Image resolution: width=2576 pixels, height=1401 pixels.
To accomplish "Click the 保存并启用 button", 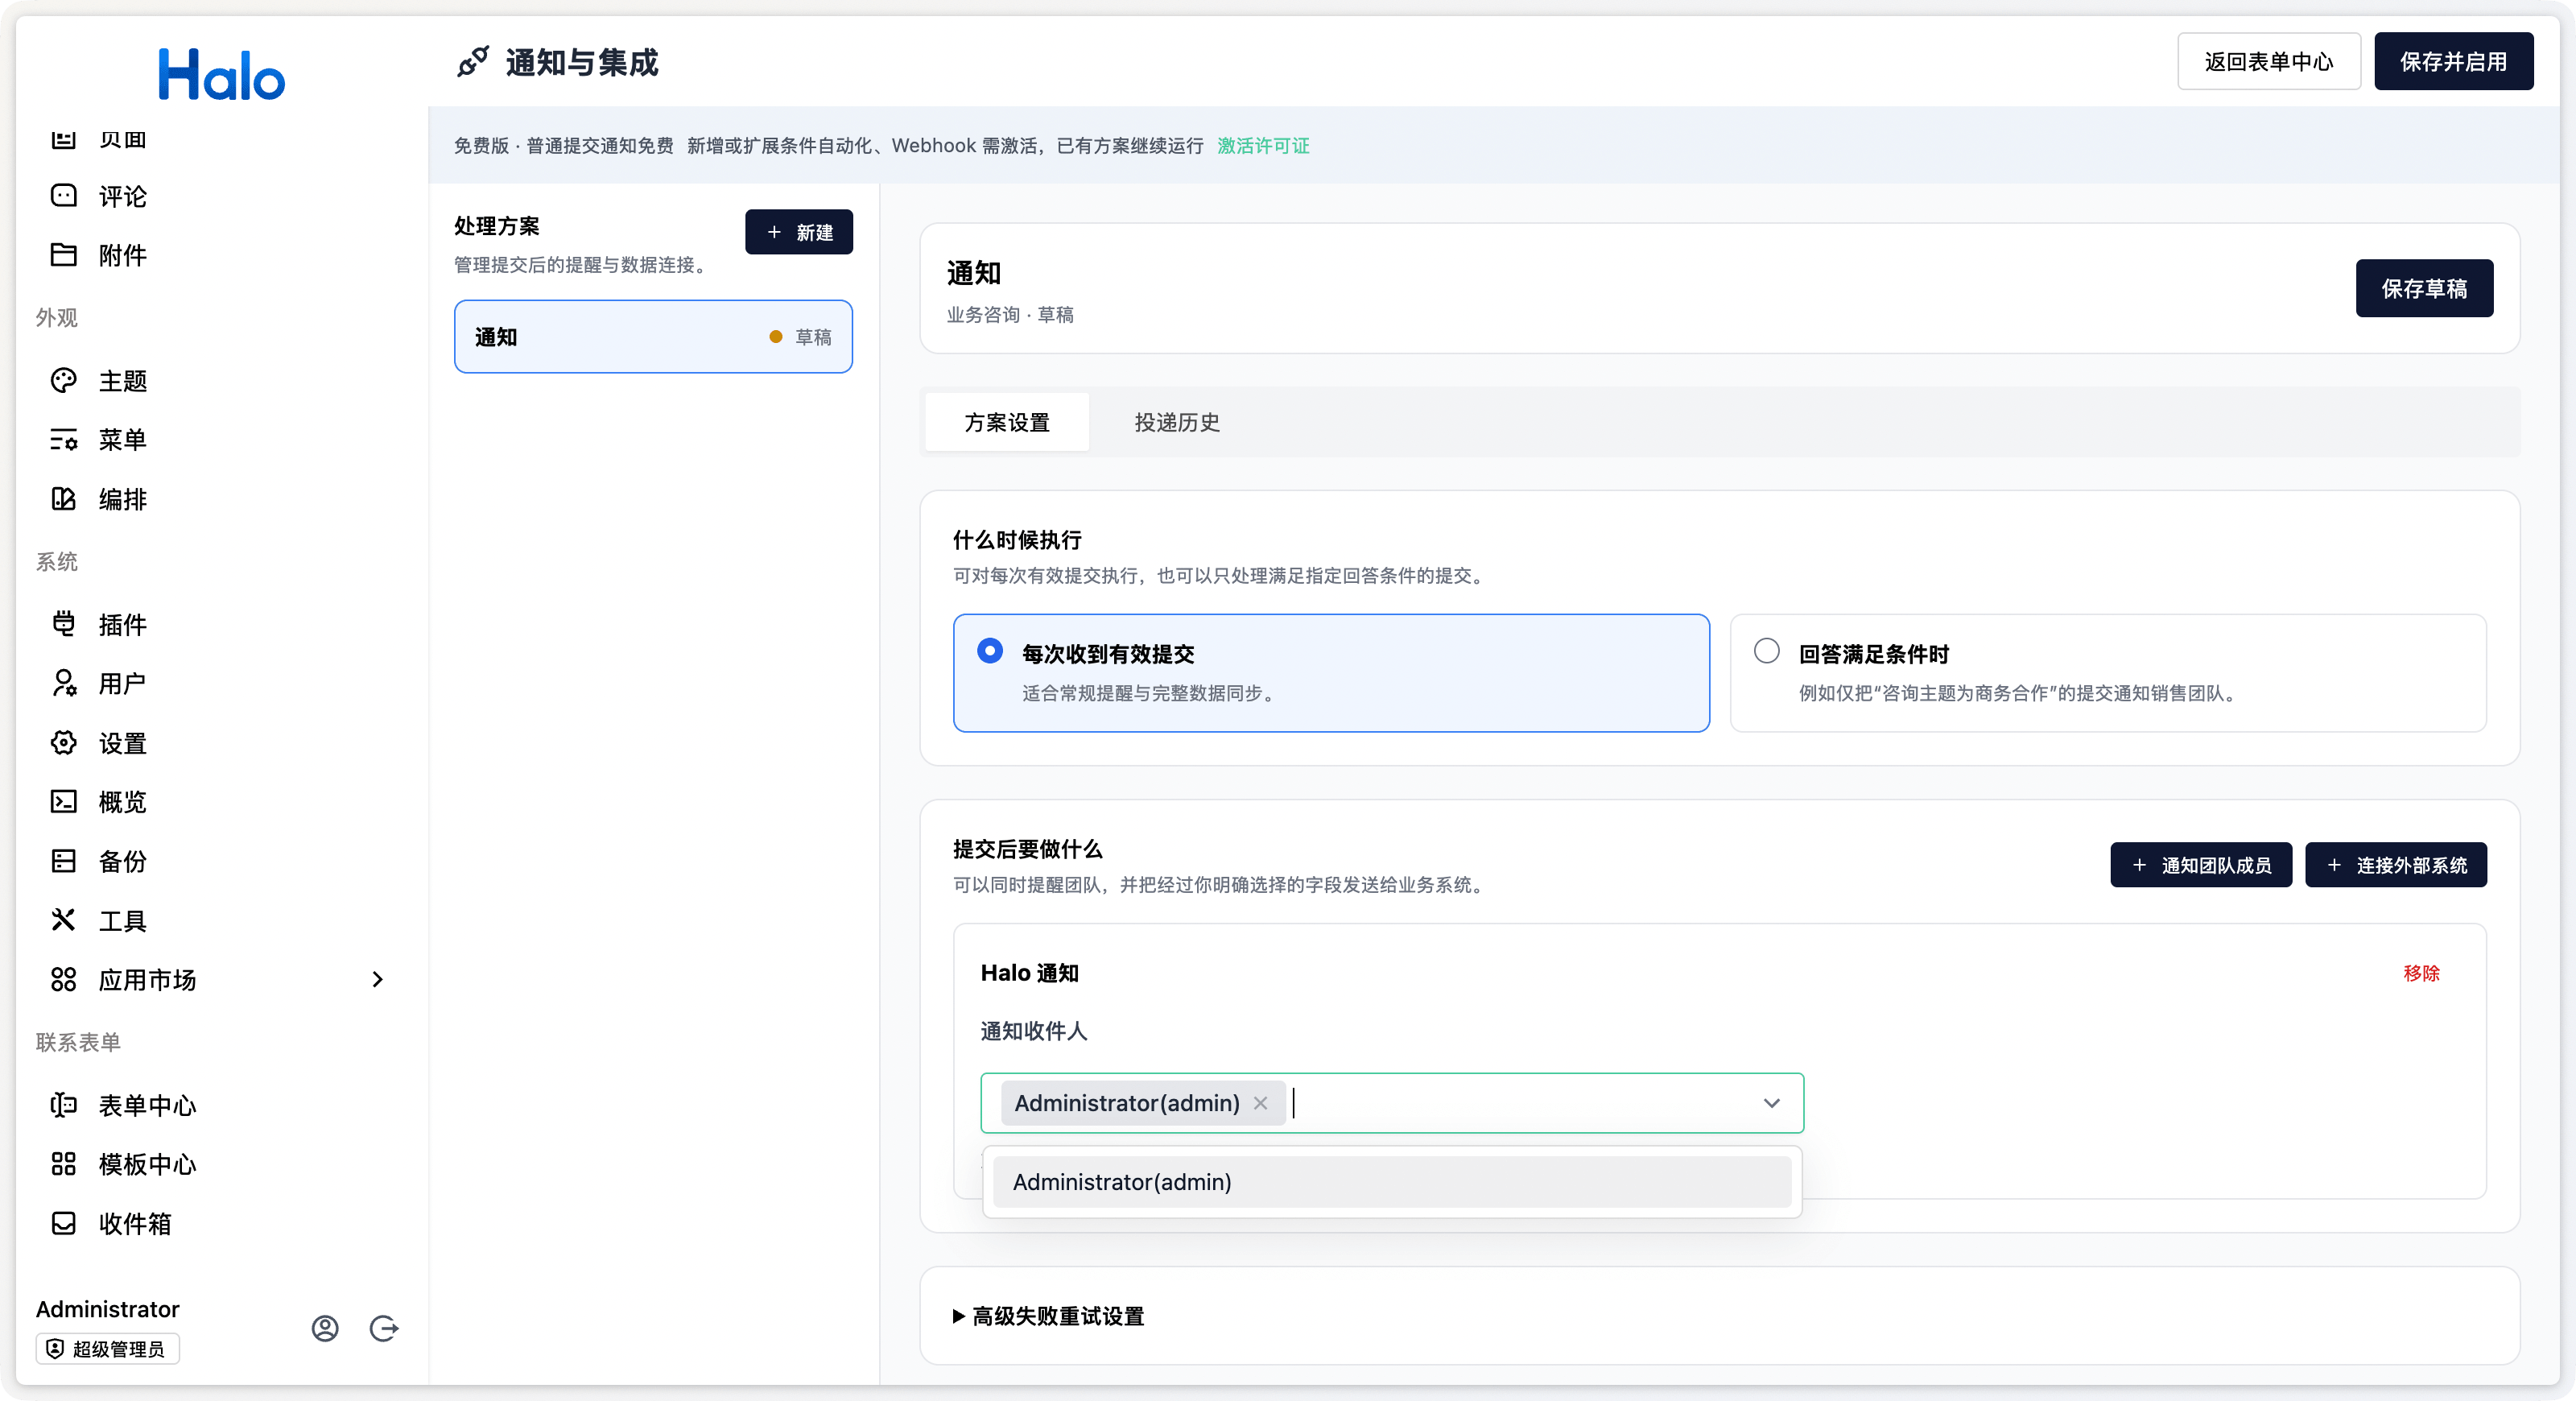I will (2453, 61).
